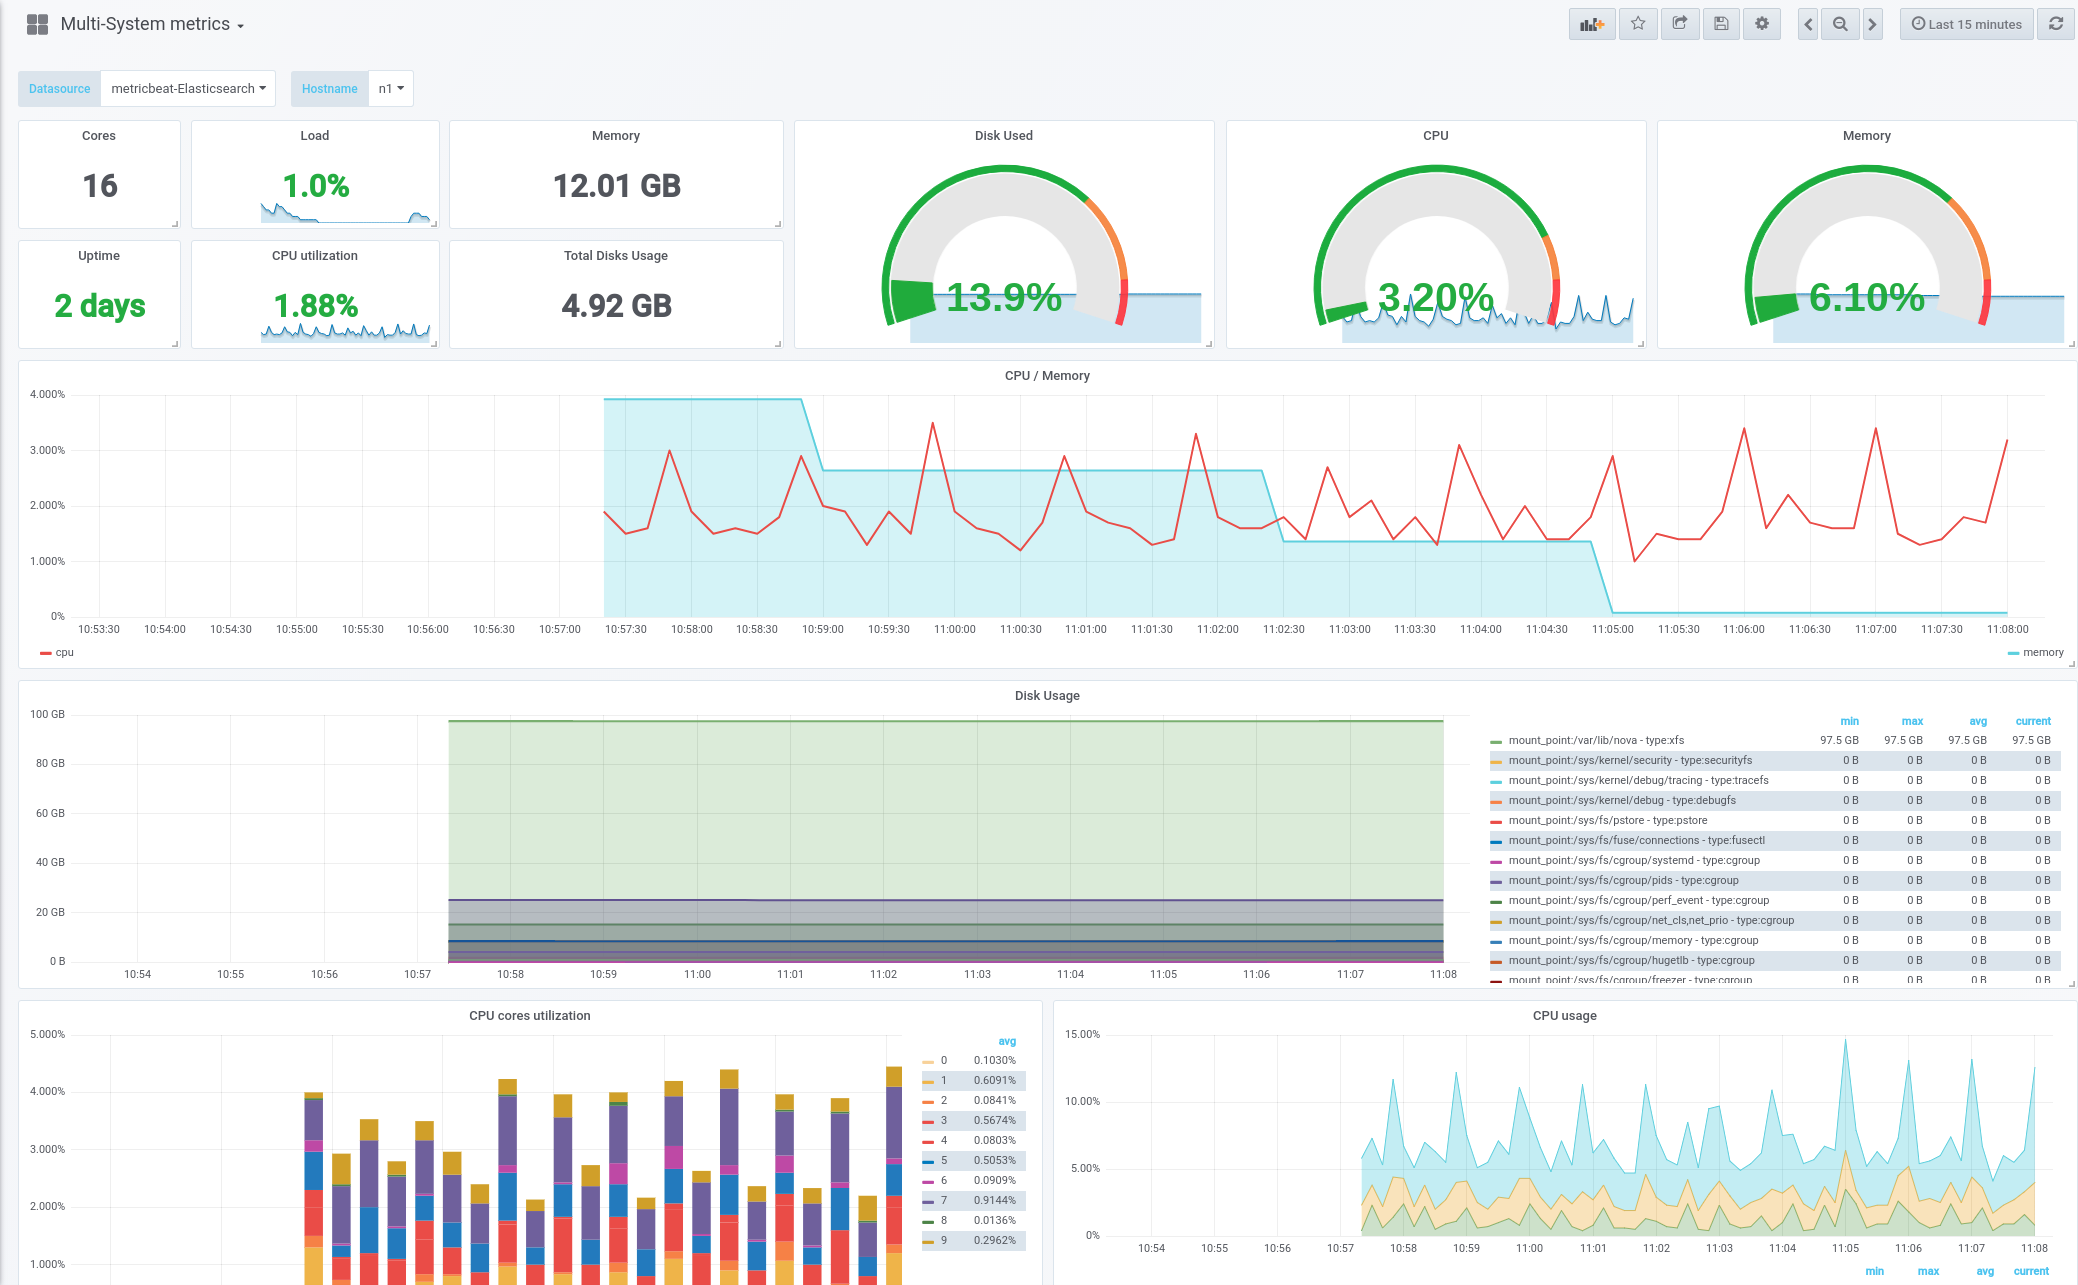Click core 7 color swatch in legend

click(x=928, y=1201)
